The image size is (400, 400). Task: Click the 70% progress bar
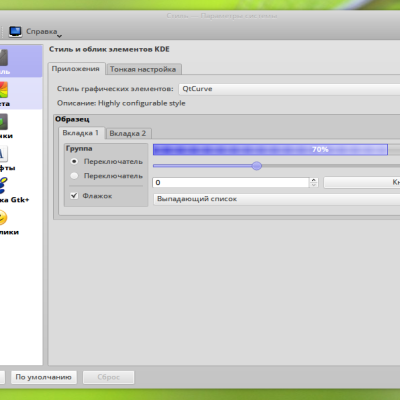click(276, 150)
